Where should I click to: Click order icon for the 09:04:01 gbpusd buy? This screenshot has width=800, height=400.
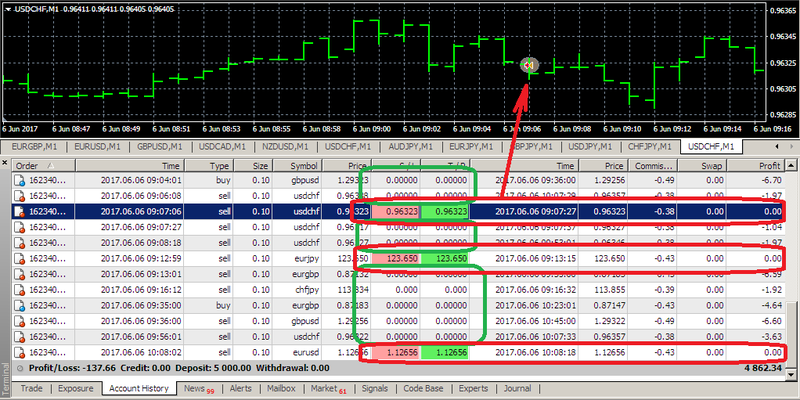20,180
